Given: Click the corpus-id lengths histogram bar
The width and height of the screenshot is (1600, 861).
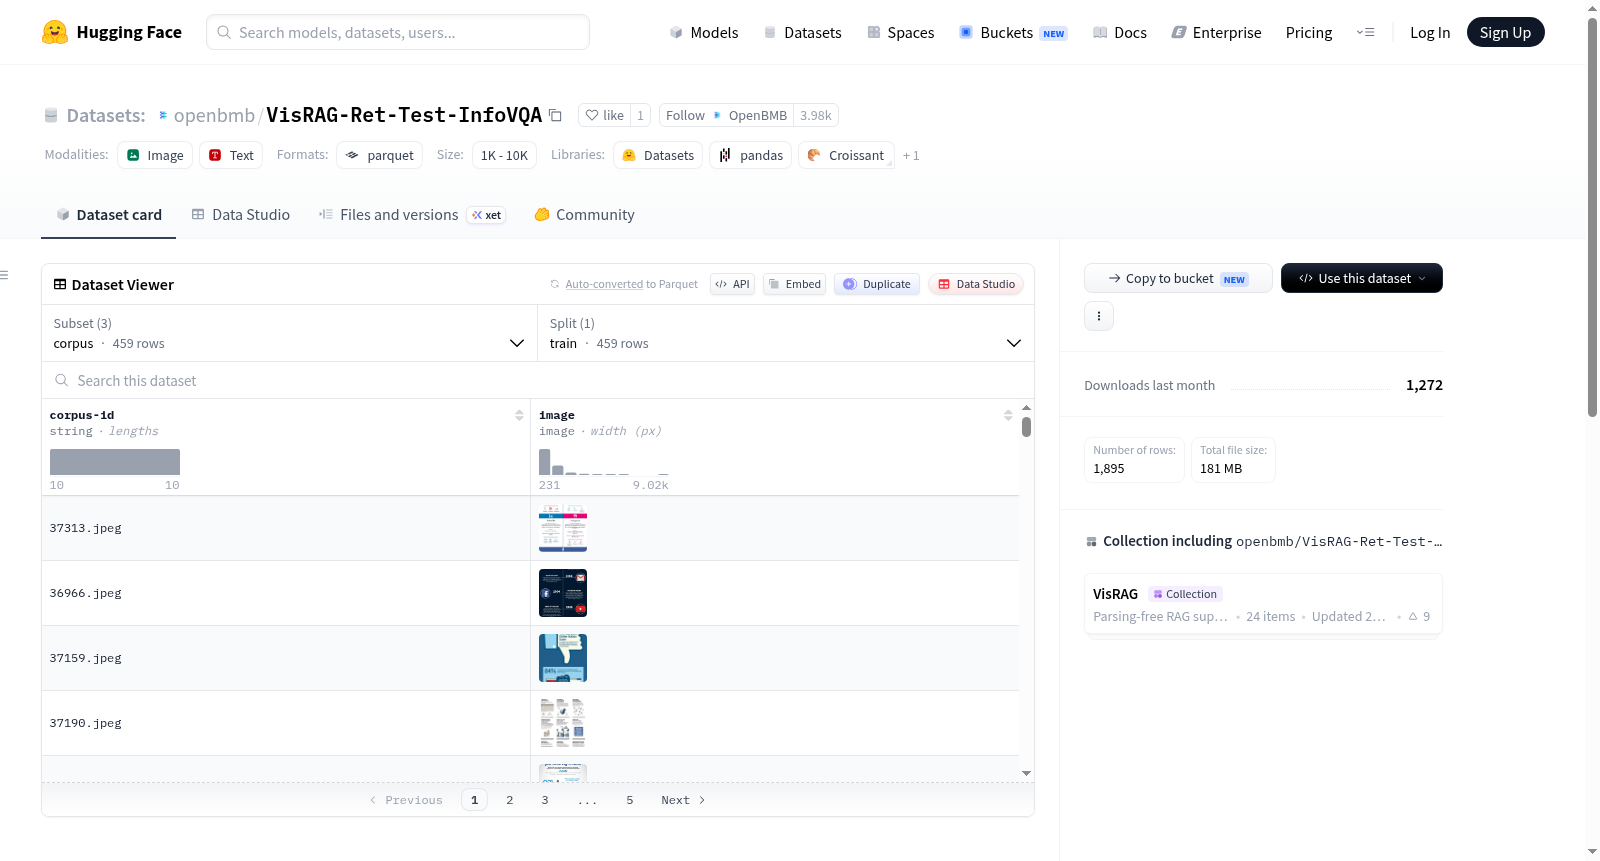Looking at the screenshot, I should 115,462.
